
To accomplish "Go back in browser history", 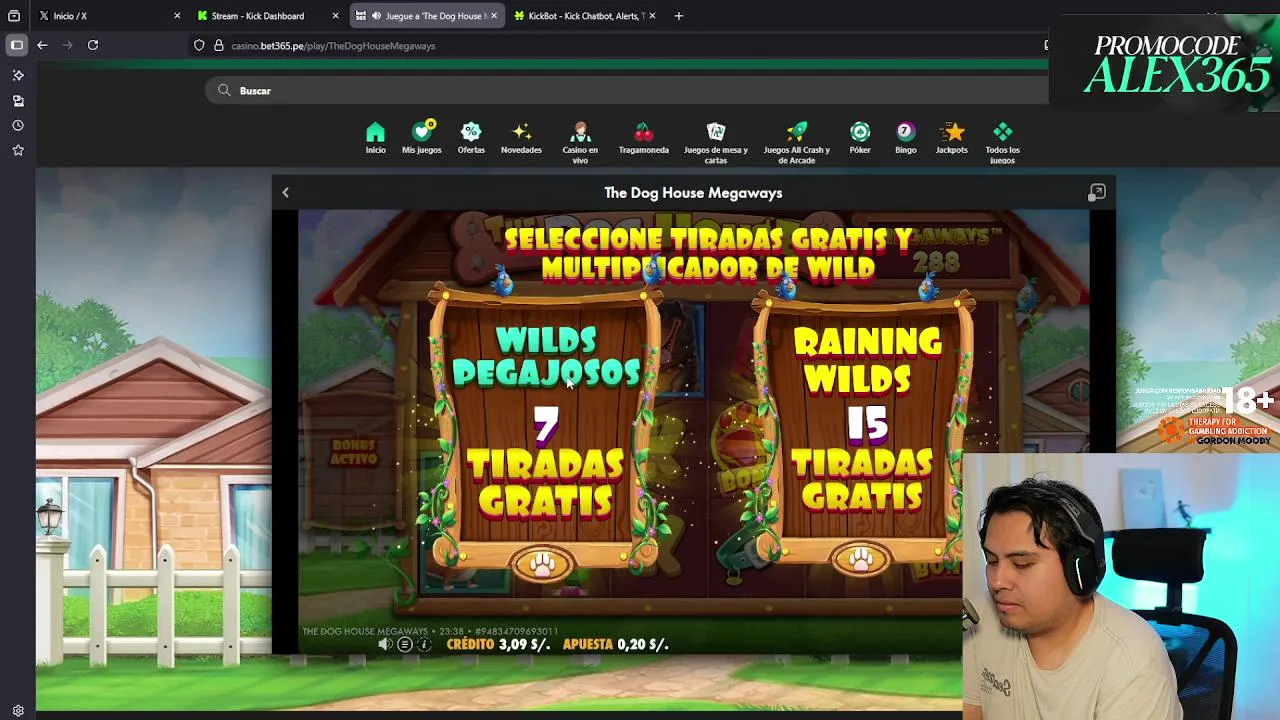I will 42,45.
